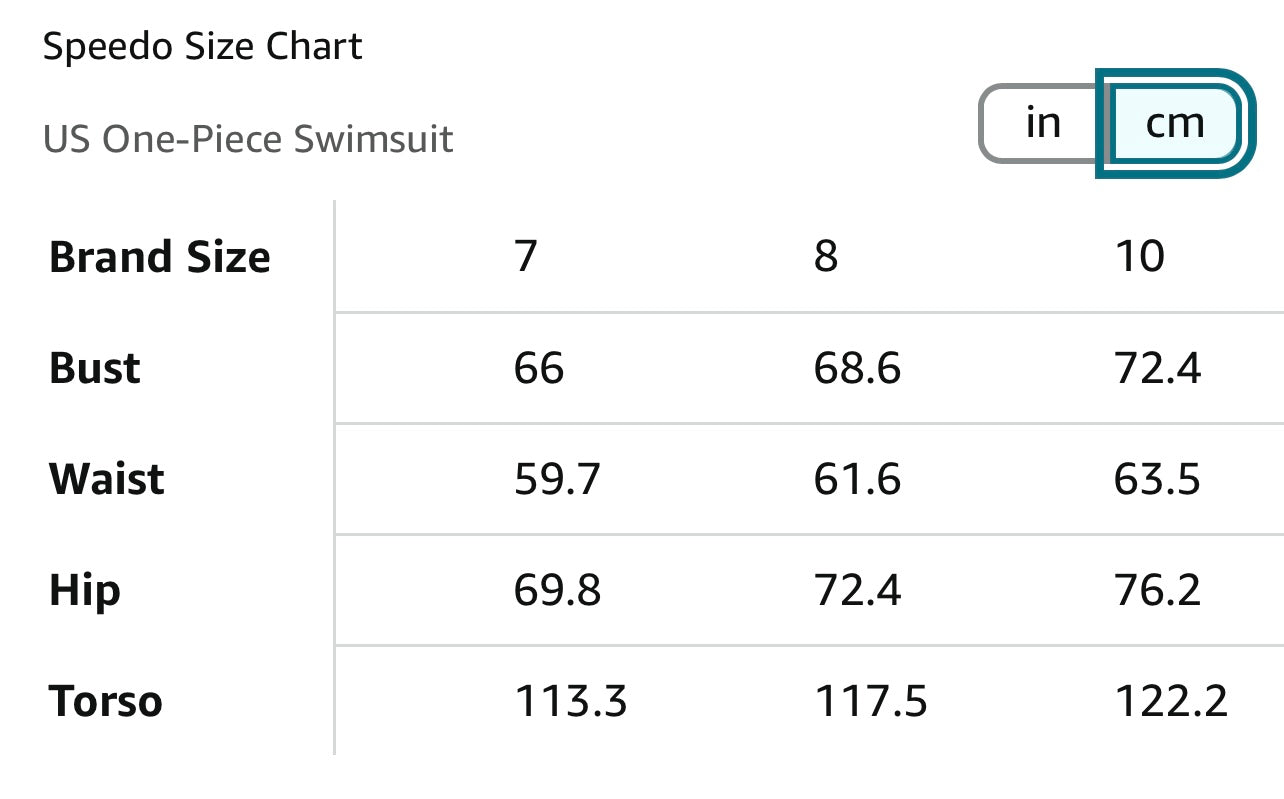Switch measurements to inches
This screenshot has height=799, width=1284.
1042,124
